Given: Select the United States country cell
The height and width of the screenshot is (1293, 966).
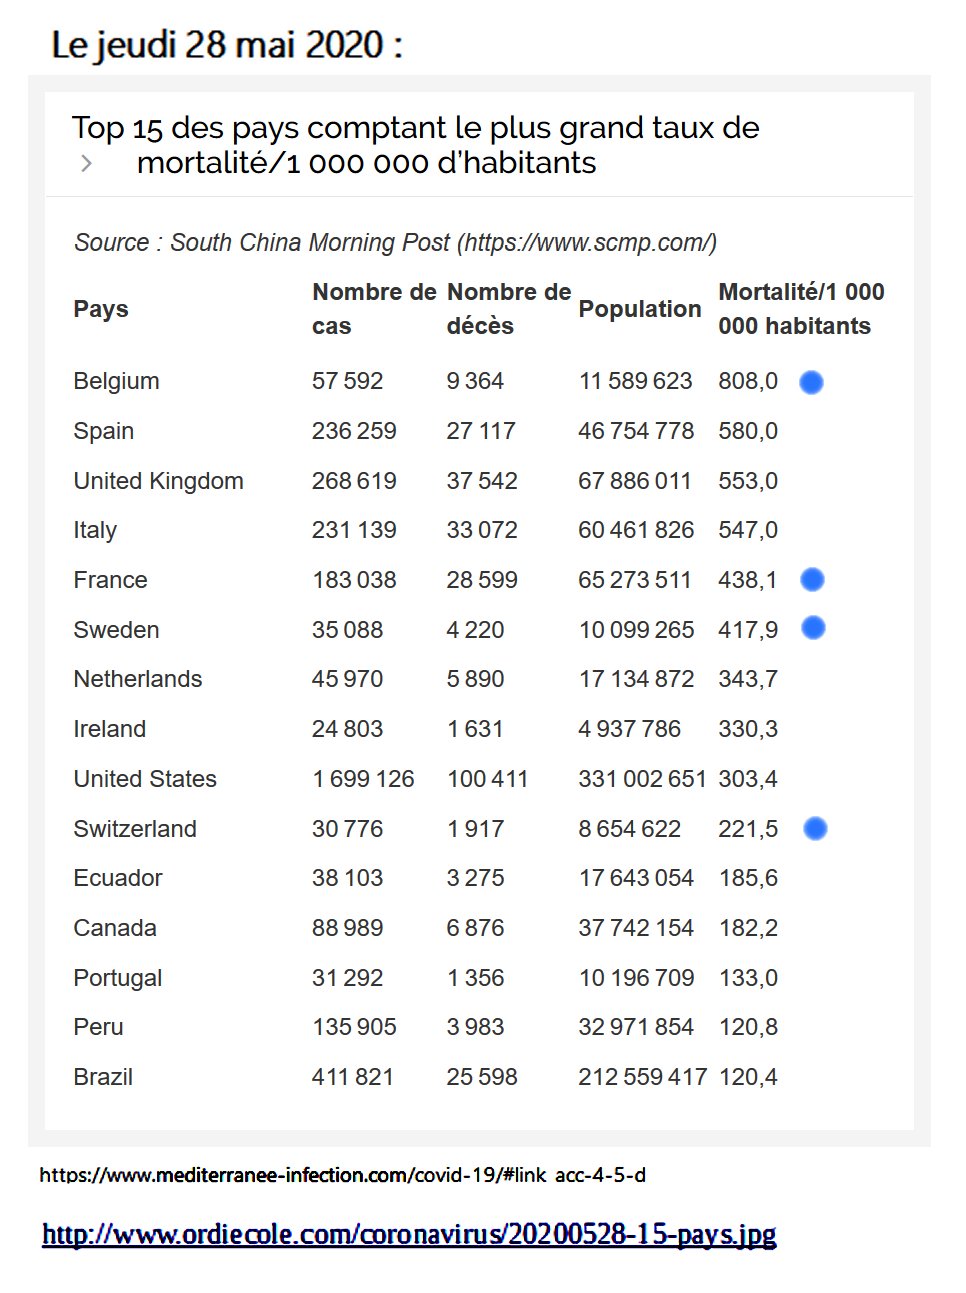Looking at the screenshot, I should pyautogui.click(x=145, y=779).
